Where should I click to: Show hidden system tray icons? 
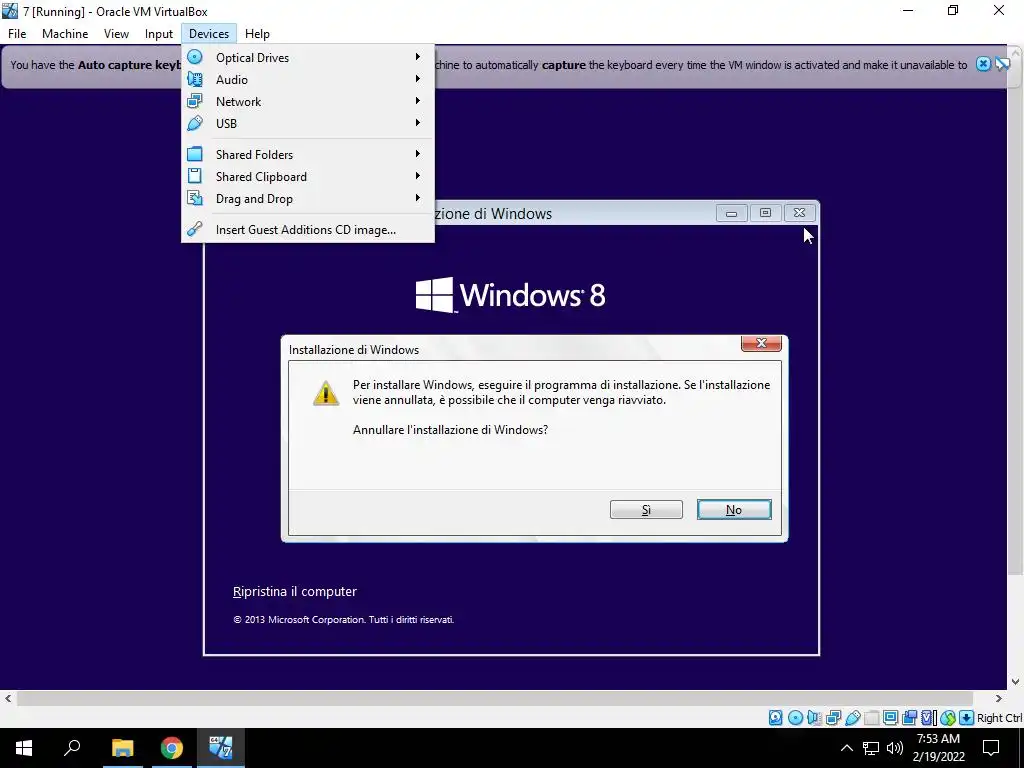(x=846, y=748)
